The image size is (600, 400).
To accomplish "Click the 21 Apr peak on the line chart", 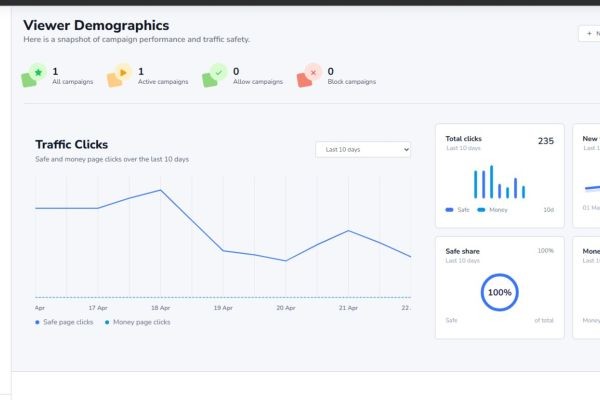I will point(348,231).
